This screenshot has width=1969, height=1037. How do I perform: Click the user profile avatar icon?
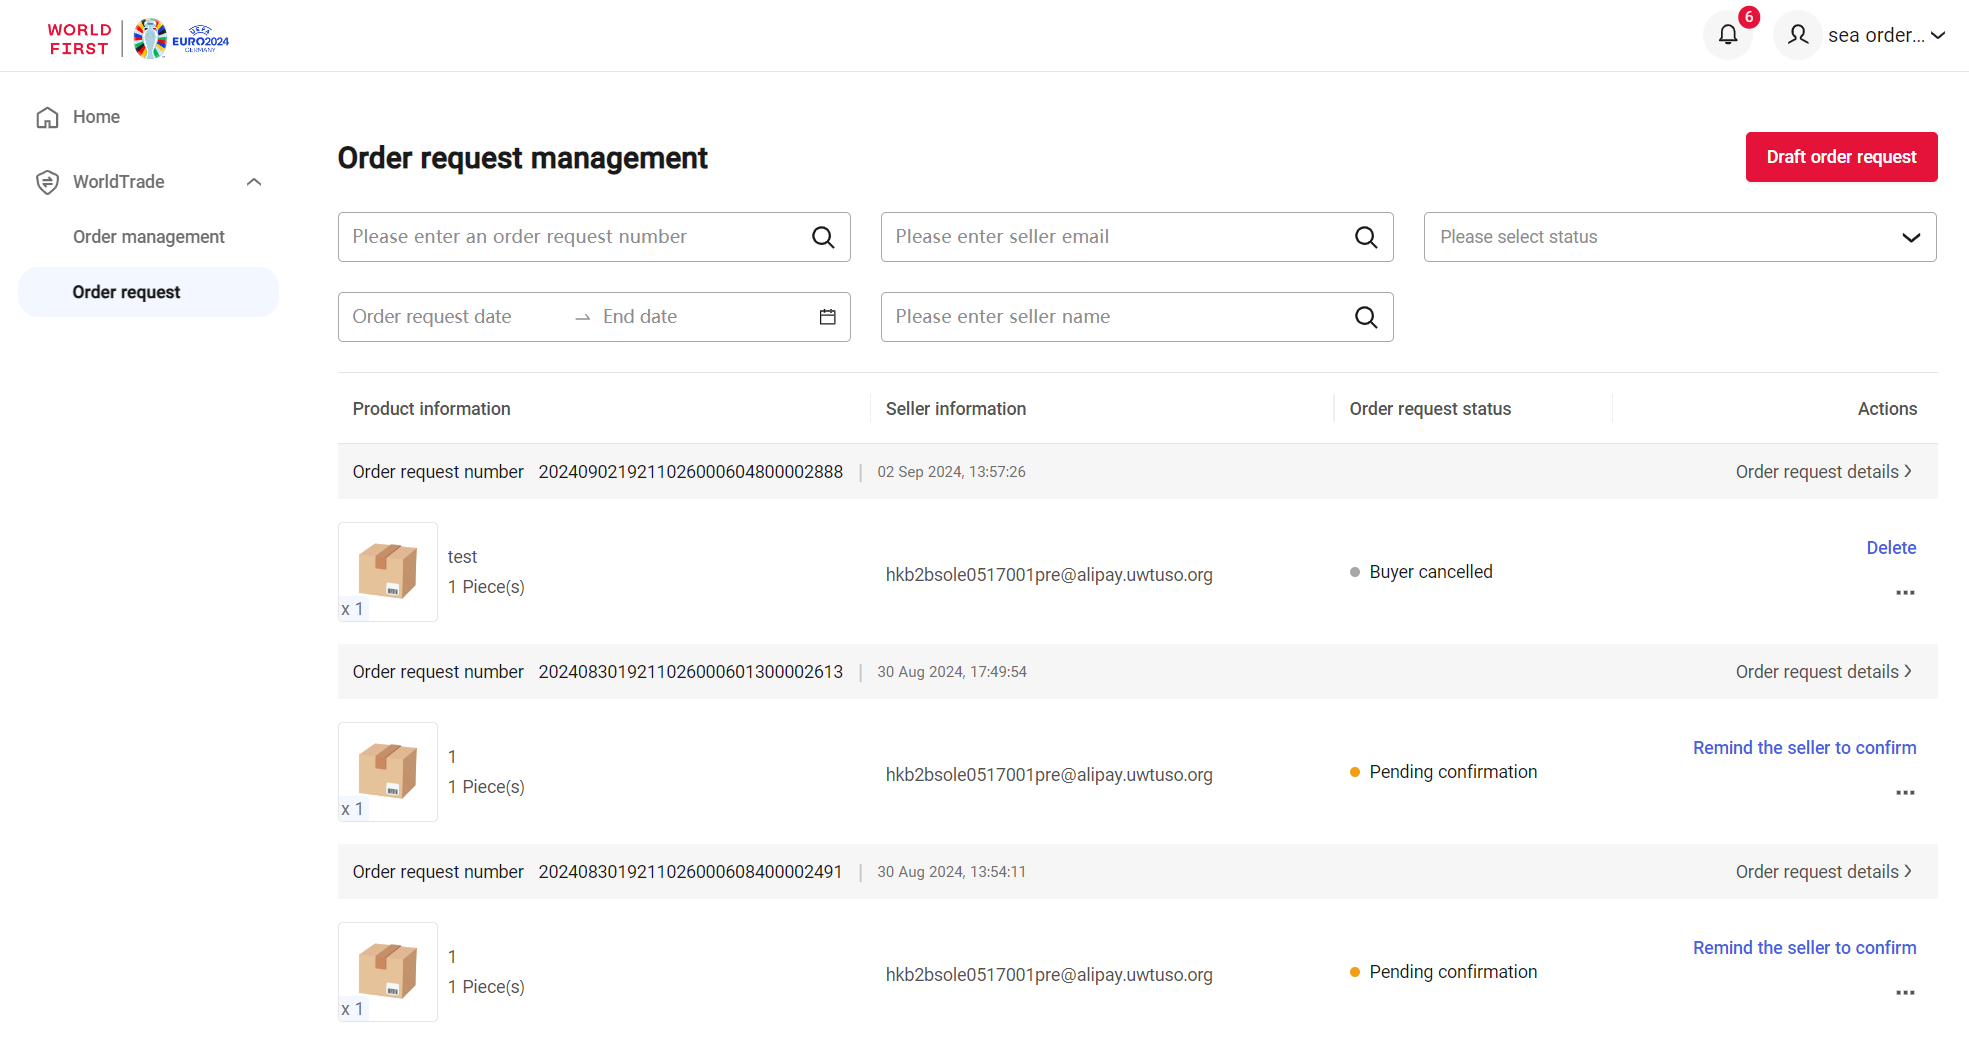1797,36
